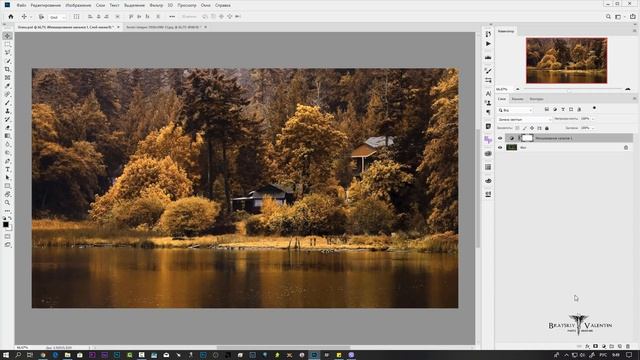Open the Файл menu
The width and height of the screenshot is (640, 360).
click(21, 5)
